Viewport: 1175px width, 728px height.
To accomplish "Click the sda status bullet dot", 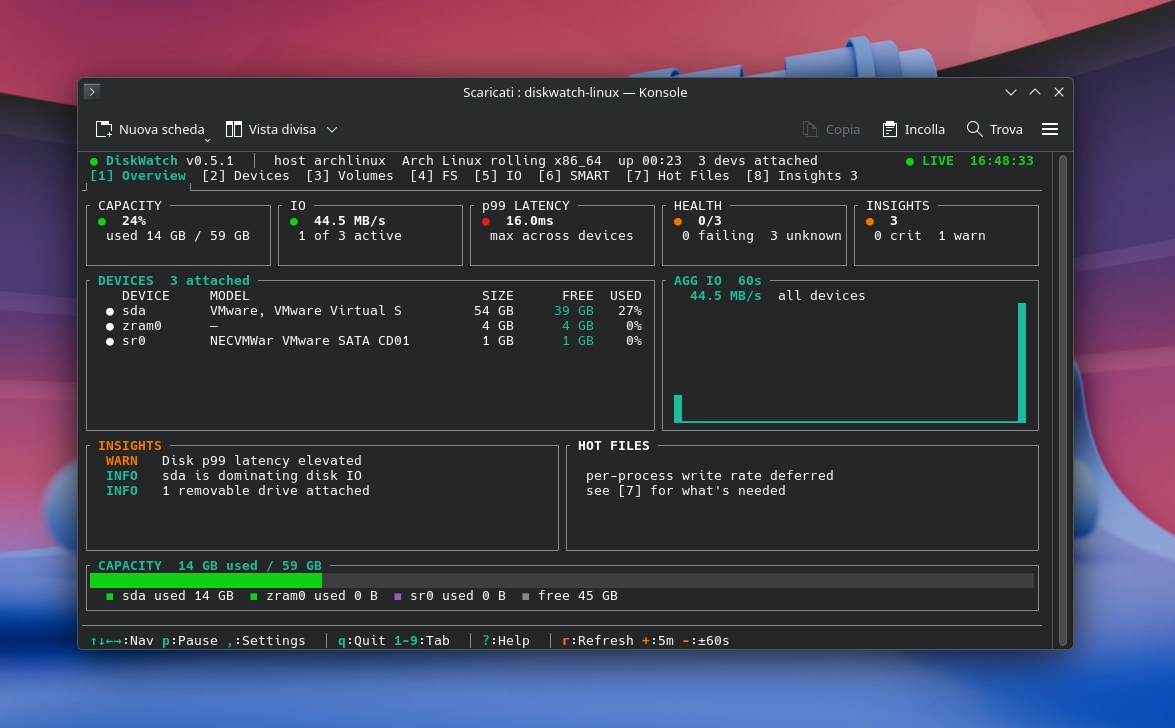I will click(109, 311).
